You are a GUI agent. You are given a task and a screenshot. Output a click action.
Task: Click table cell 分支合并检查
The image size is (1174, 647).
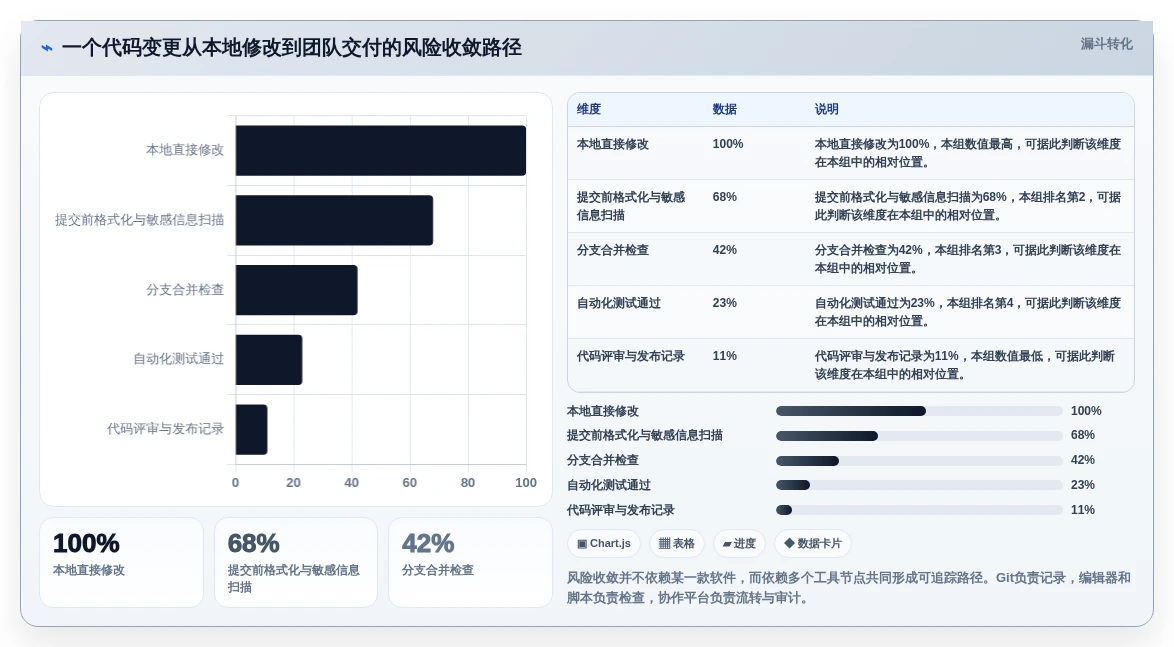tap(612, 250)
